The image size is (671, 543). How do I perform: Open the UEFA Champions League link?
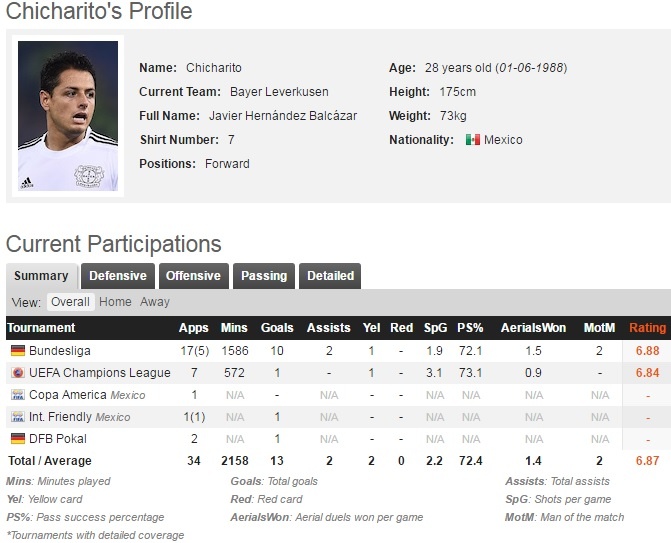100,373
